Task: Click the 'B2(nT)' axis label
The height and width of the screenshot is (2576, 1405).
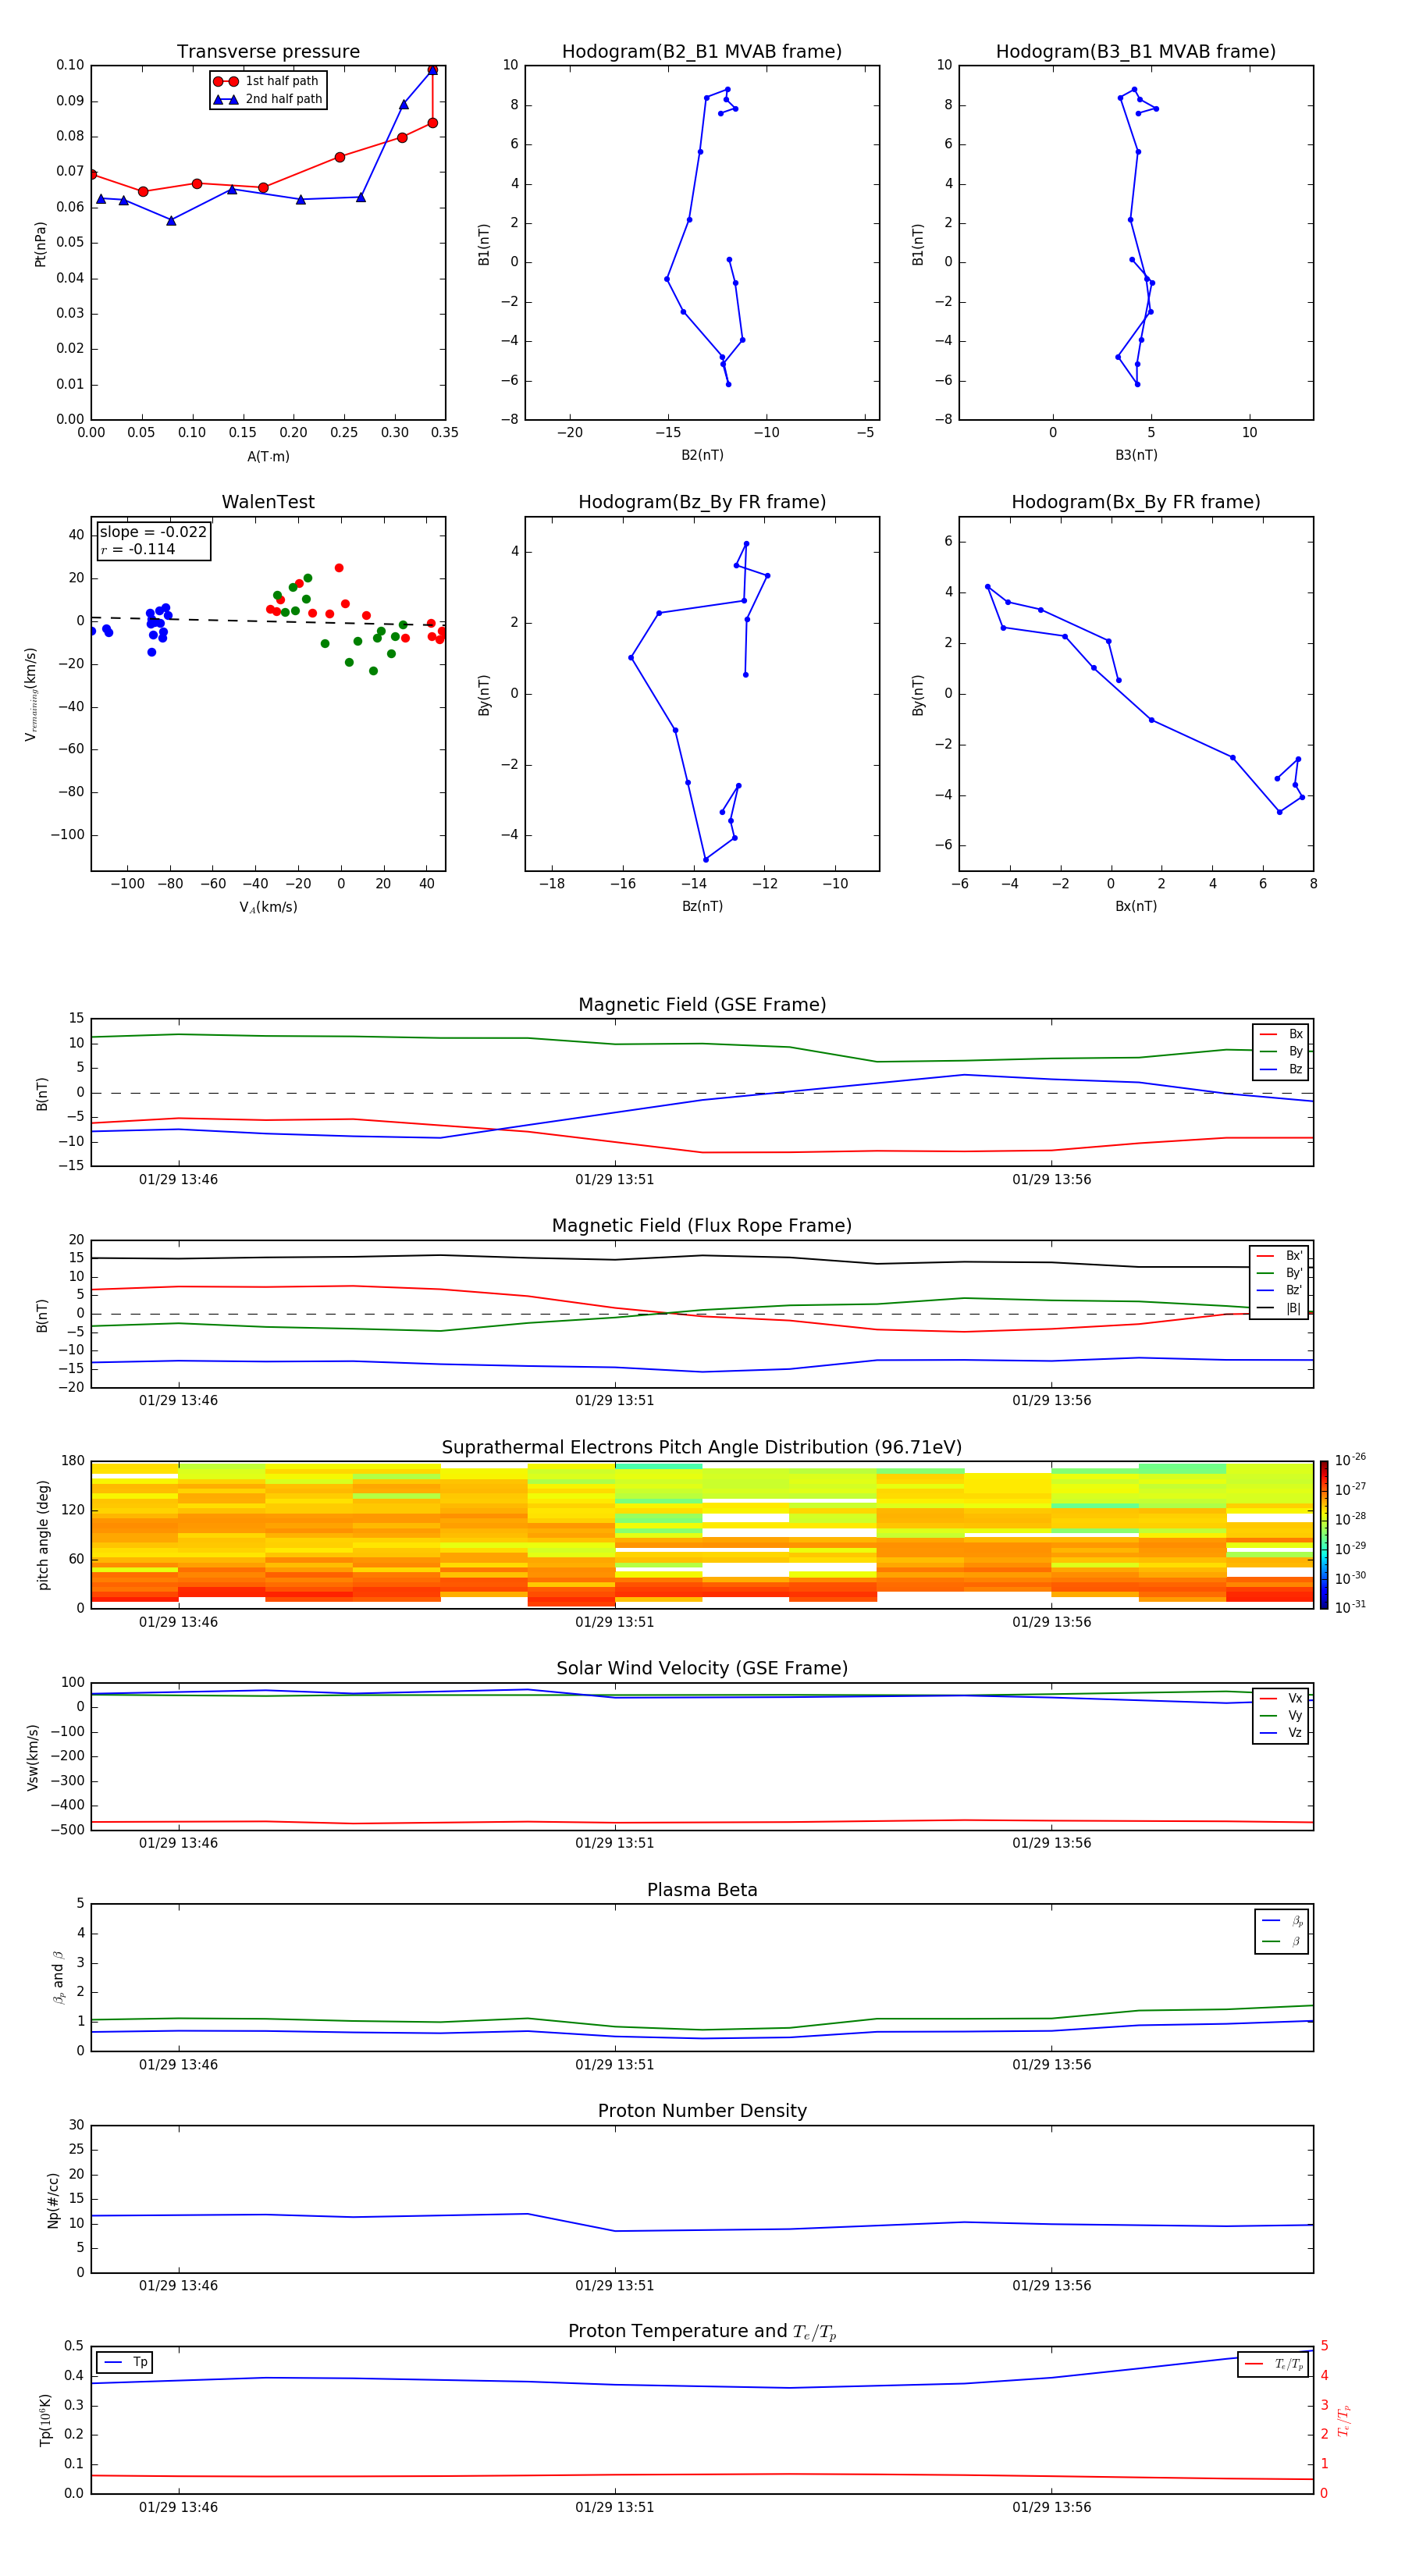Action: point(702,455)
